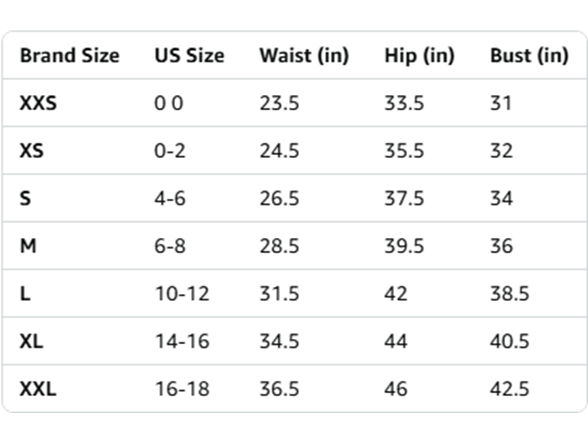Click the hip value 44
Viewport: 588px width, 441px height.
point(396,341)
